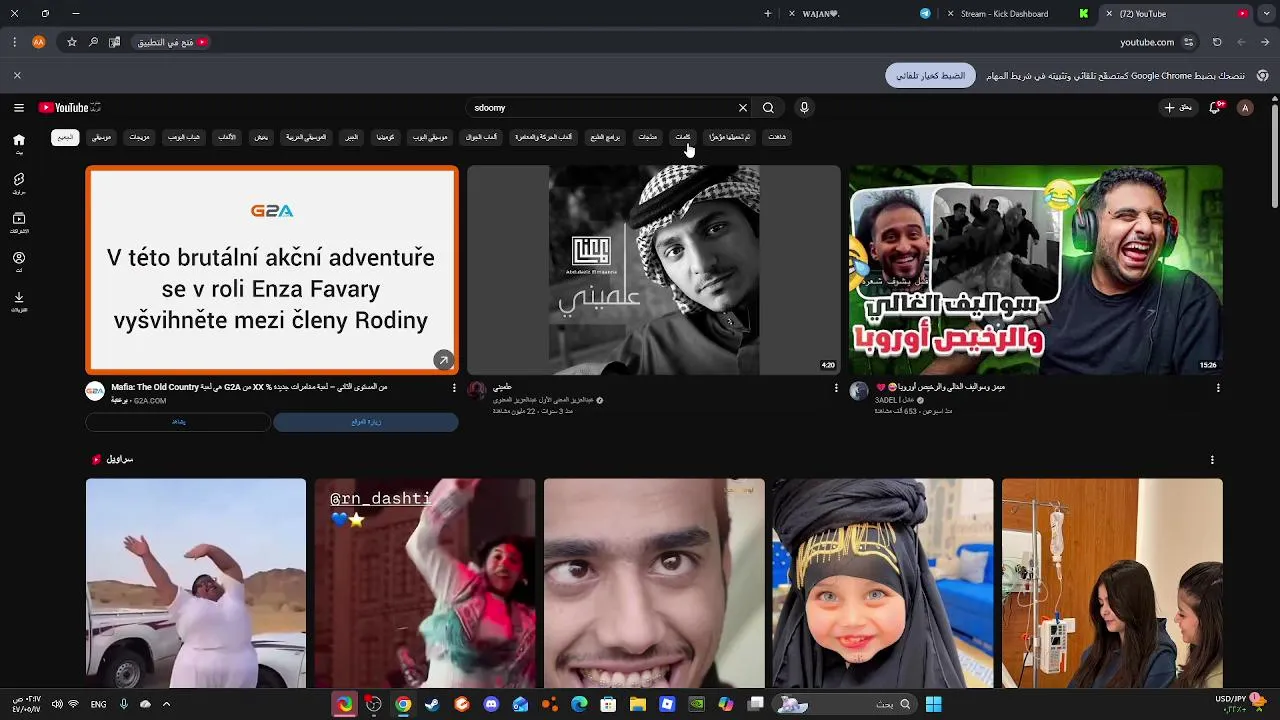1280x720 pixels.
Task: Open Steam from the taskbar
Action: (x=432, y=704)
